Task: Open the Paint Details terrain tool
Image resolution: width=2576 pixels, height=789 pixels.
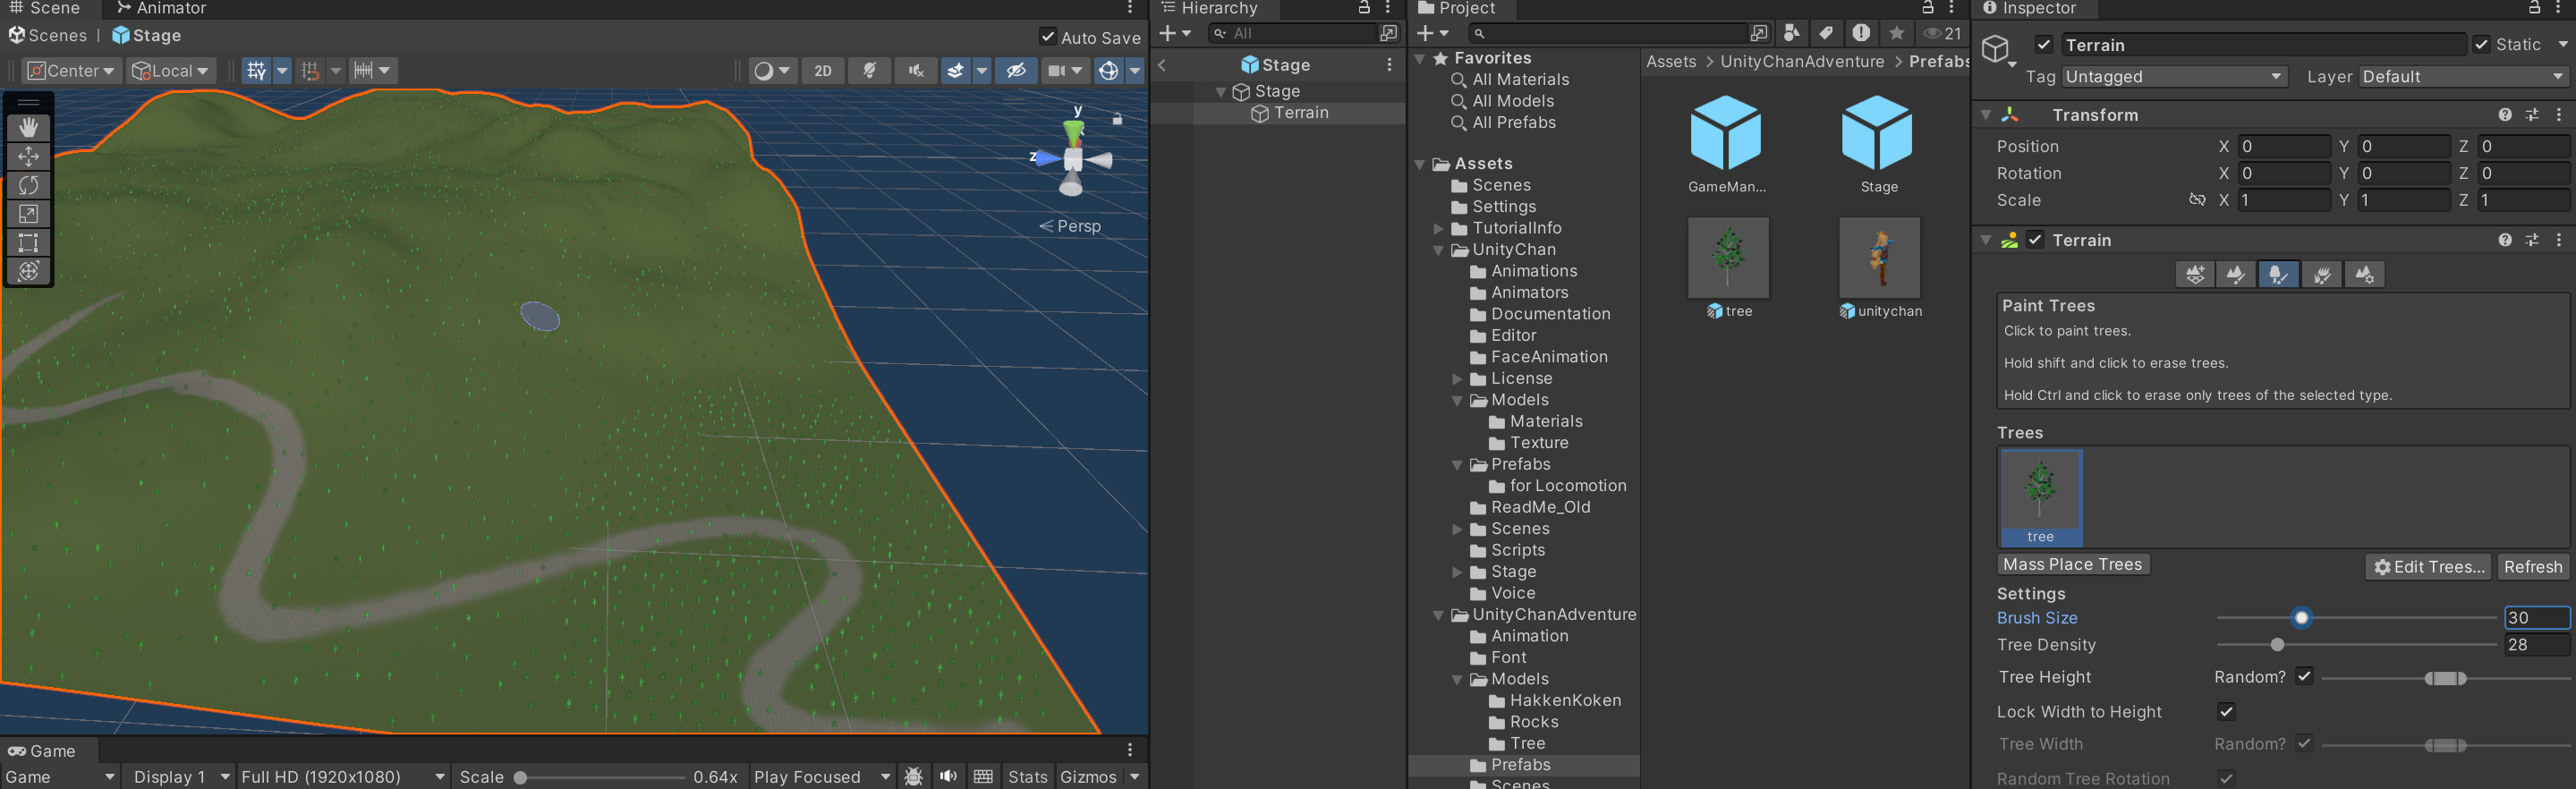Action: pyautogui.click(x=2321, y=274)
